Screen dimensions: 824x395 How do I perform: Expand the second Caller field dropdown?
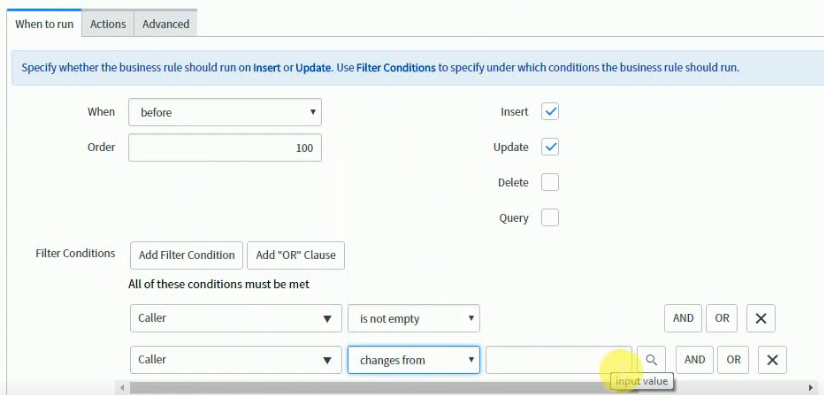tap(236, 360)
